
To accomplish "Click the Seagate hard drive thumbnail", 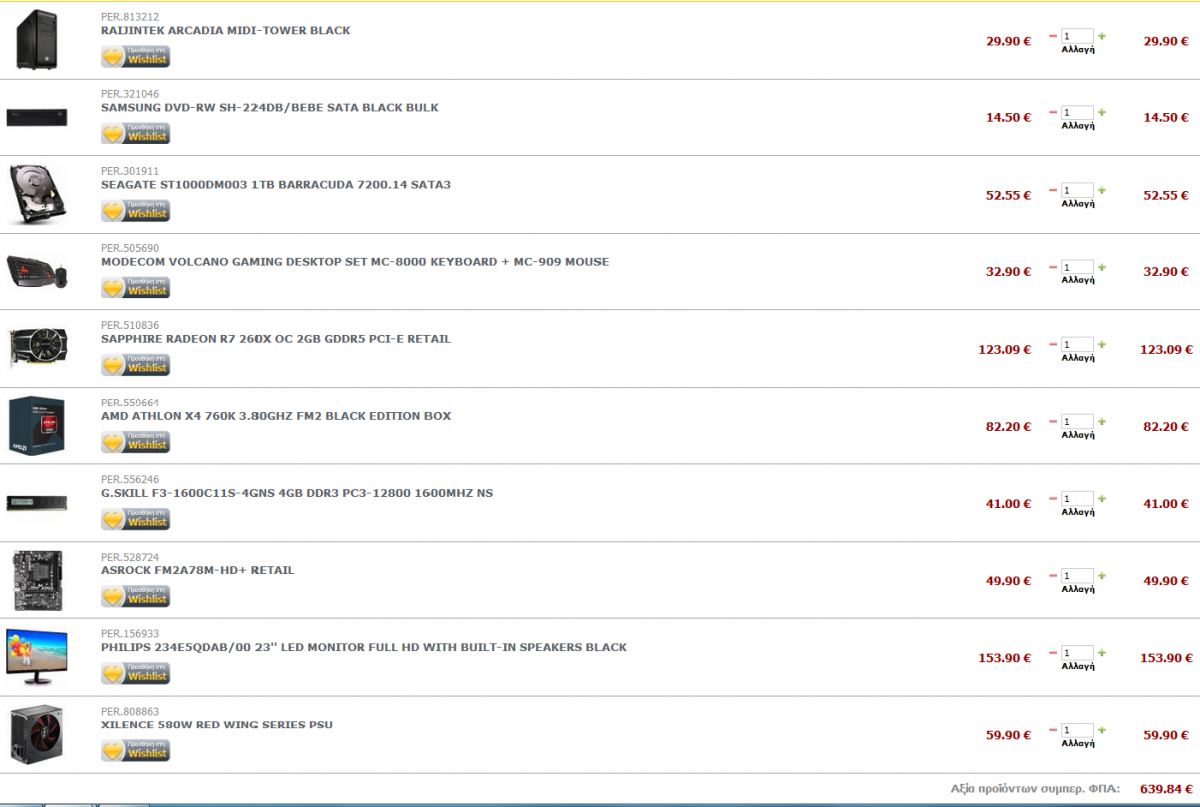I will point(37,194).
